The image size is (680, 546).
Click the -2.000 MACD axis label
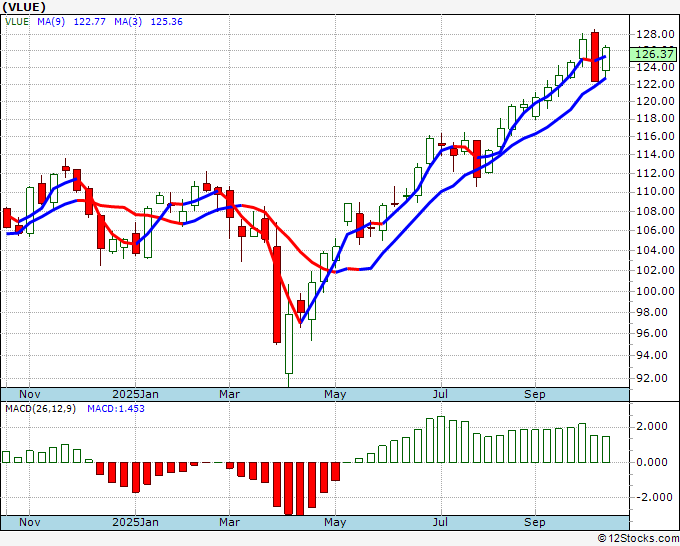tap(653, 497)
